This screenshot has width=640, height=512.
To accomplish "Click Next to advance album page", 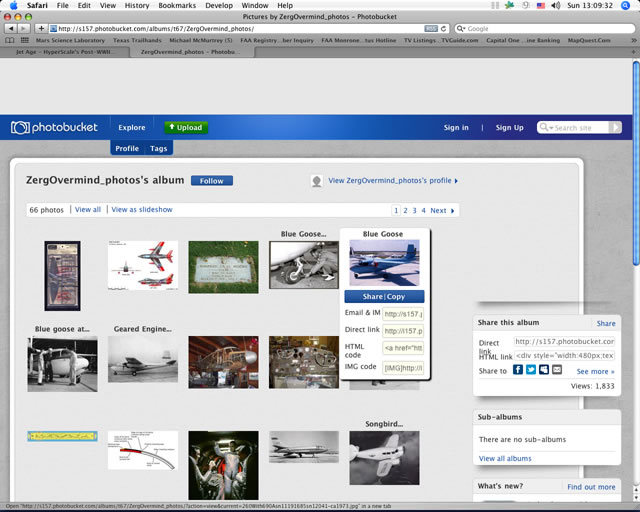I will (x=441, y=211).
